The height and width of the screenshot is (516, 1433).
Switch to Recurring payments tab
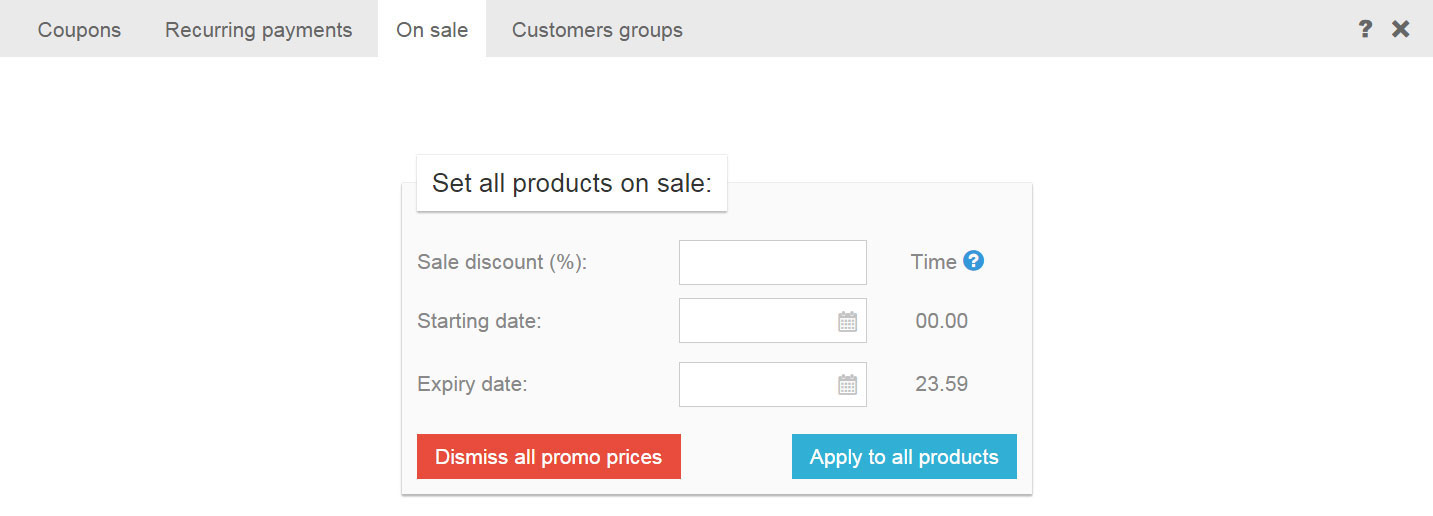click(259, 29)
